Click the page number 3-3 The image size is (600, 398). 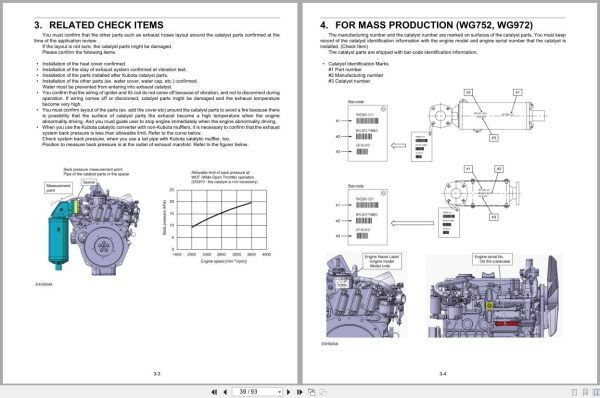pos(157,374)
